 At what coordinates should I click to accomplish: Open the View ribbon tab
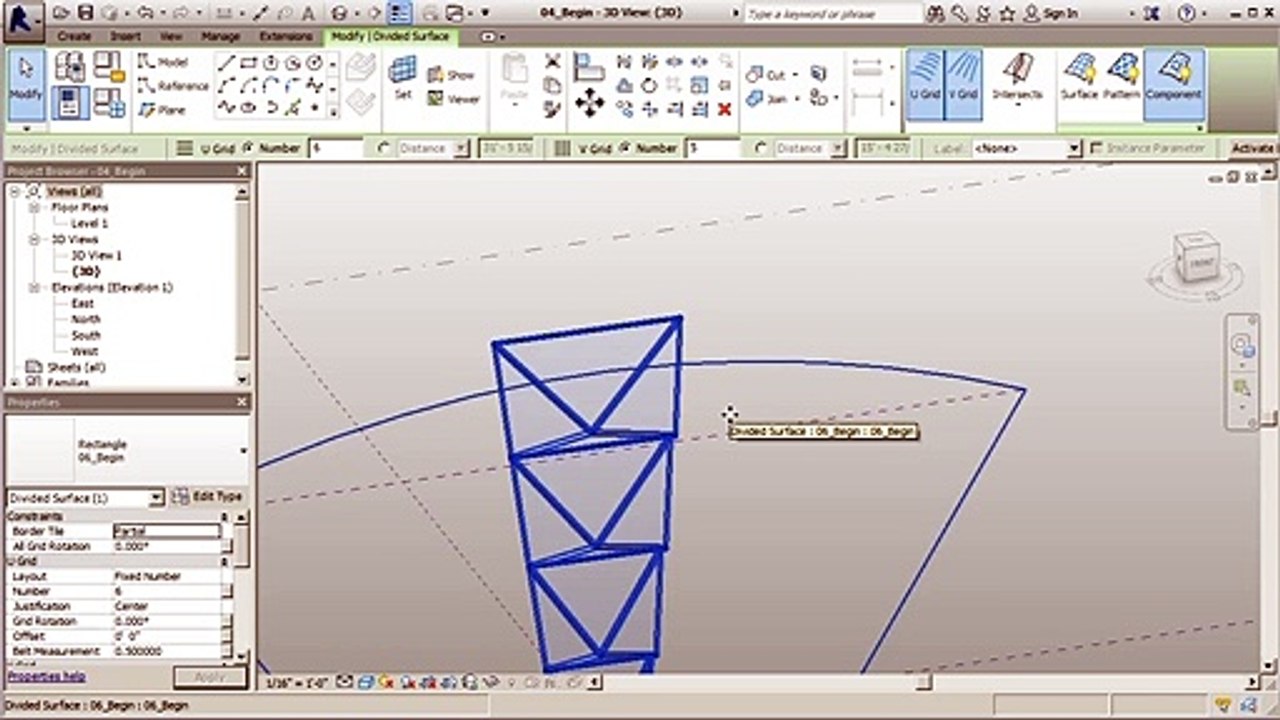pyautogui.click(x=171, y=36)
